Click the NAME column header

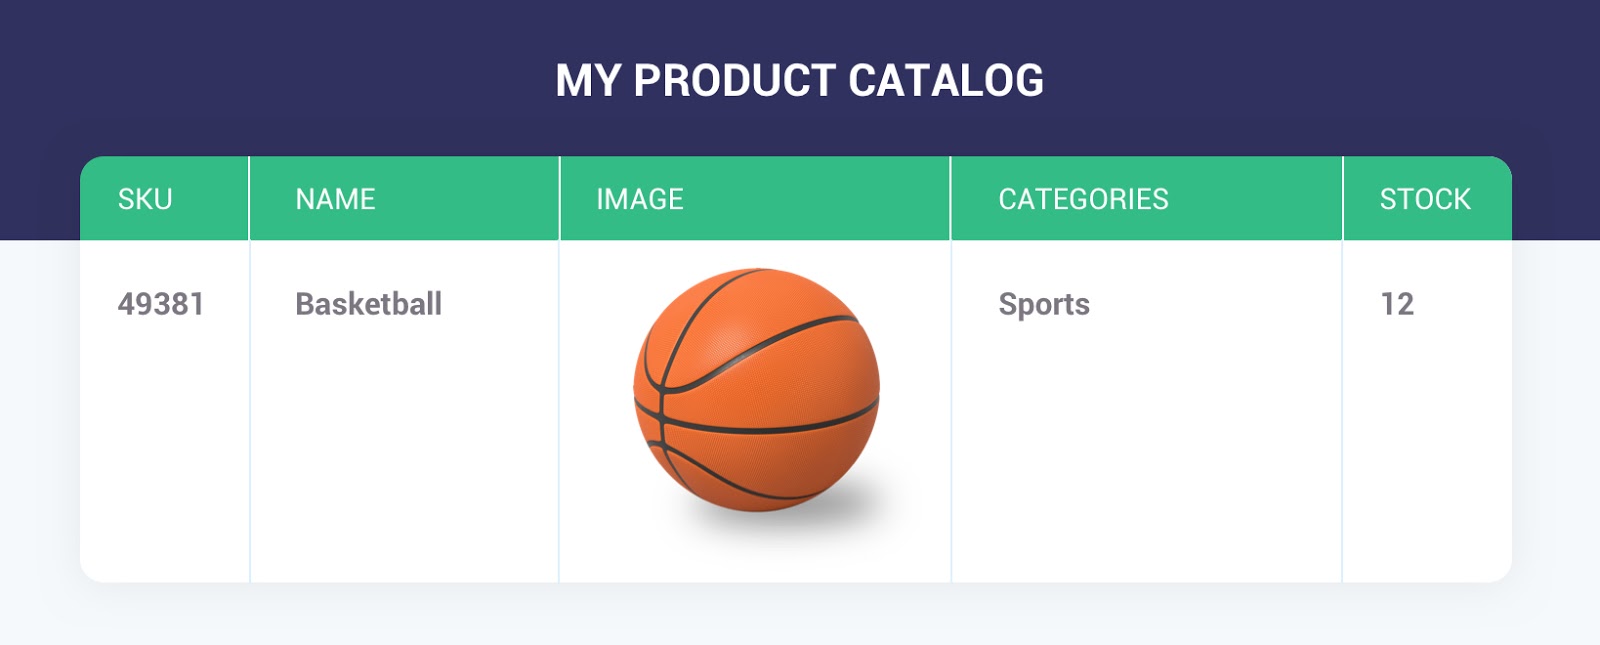pos(334,198)
